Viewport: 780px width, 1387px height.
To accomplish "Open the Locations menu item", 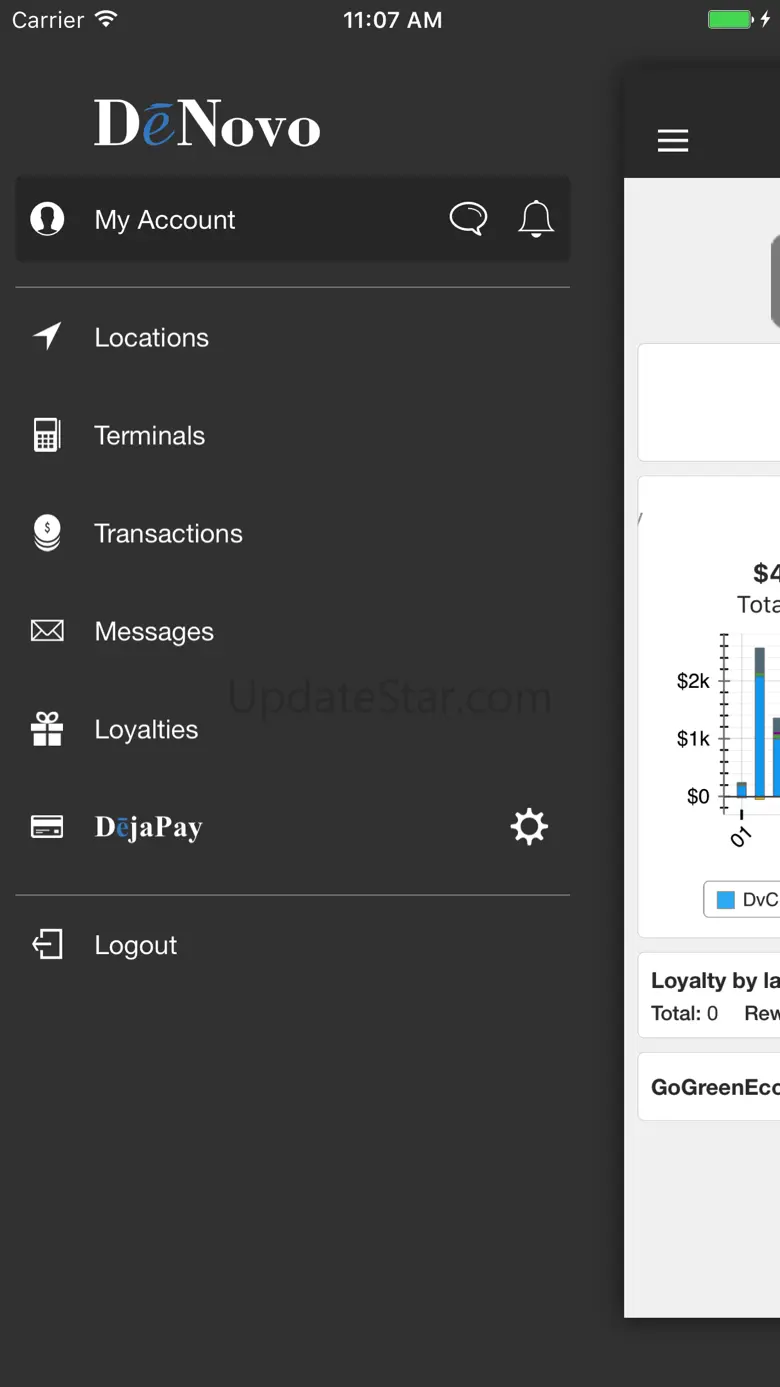I will (x=152, y=338).
